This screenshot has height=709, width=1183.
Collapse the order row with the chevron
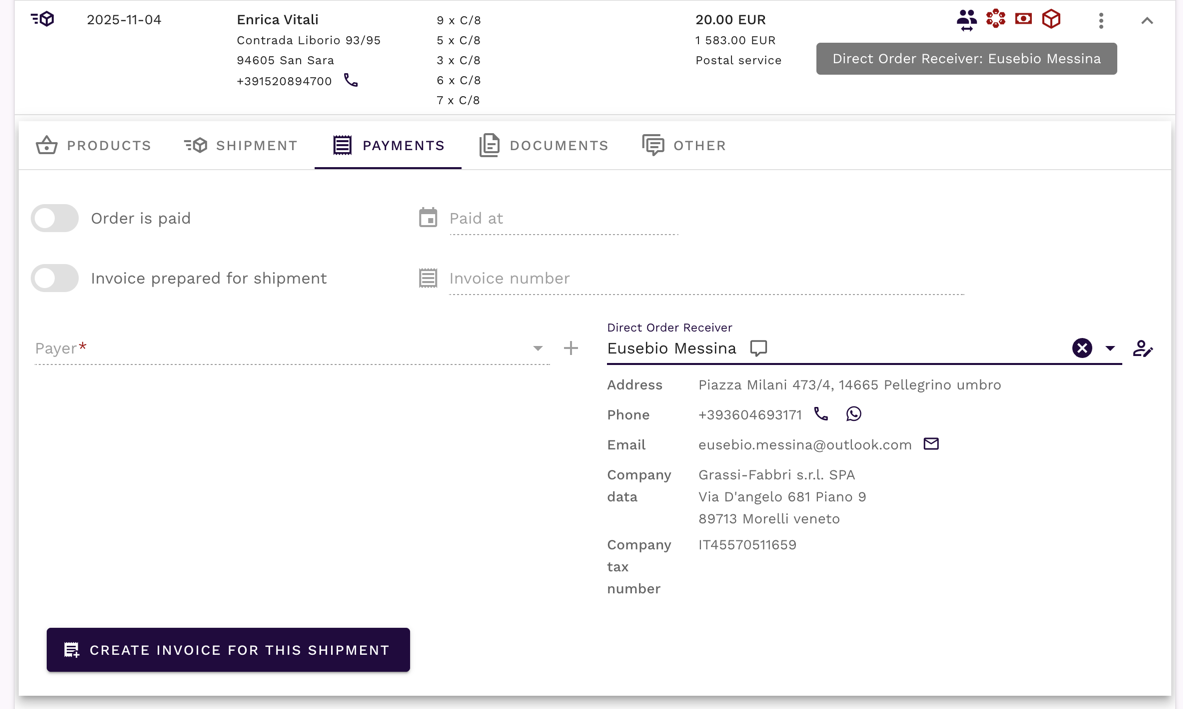click(x=1147, y=20)
